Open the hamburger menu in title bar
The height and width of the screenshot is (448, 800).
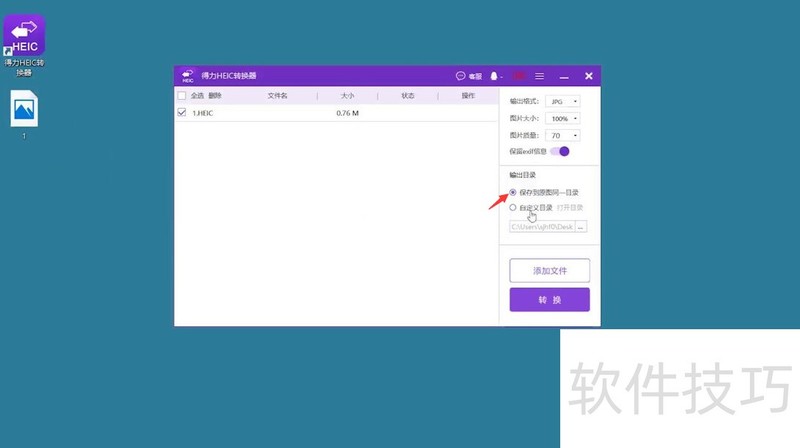point(540,76)
